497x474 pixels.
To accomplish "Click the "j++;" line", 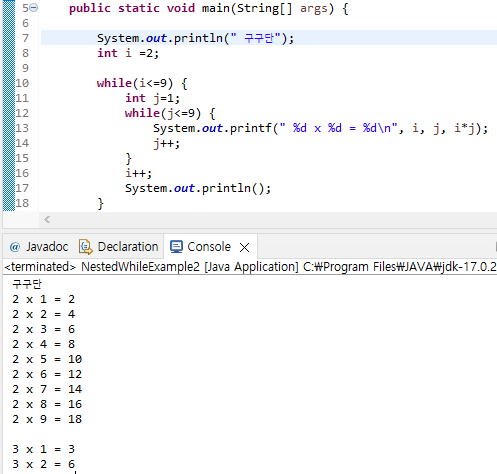I will (166, 143).
